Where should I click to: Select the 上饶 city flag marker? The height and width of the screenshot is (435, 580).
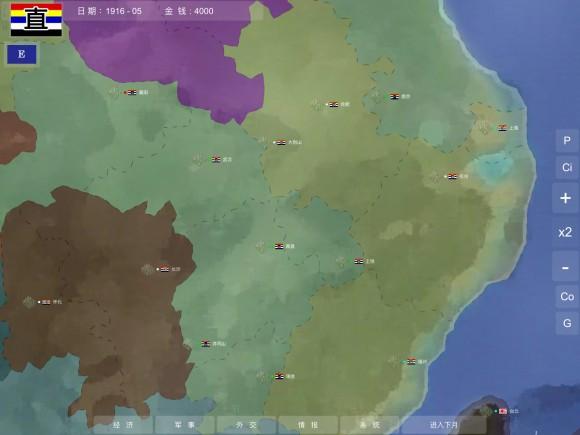[x=359, y=261]
